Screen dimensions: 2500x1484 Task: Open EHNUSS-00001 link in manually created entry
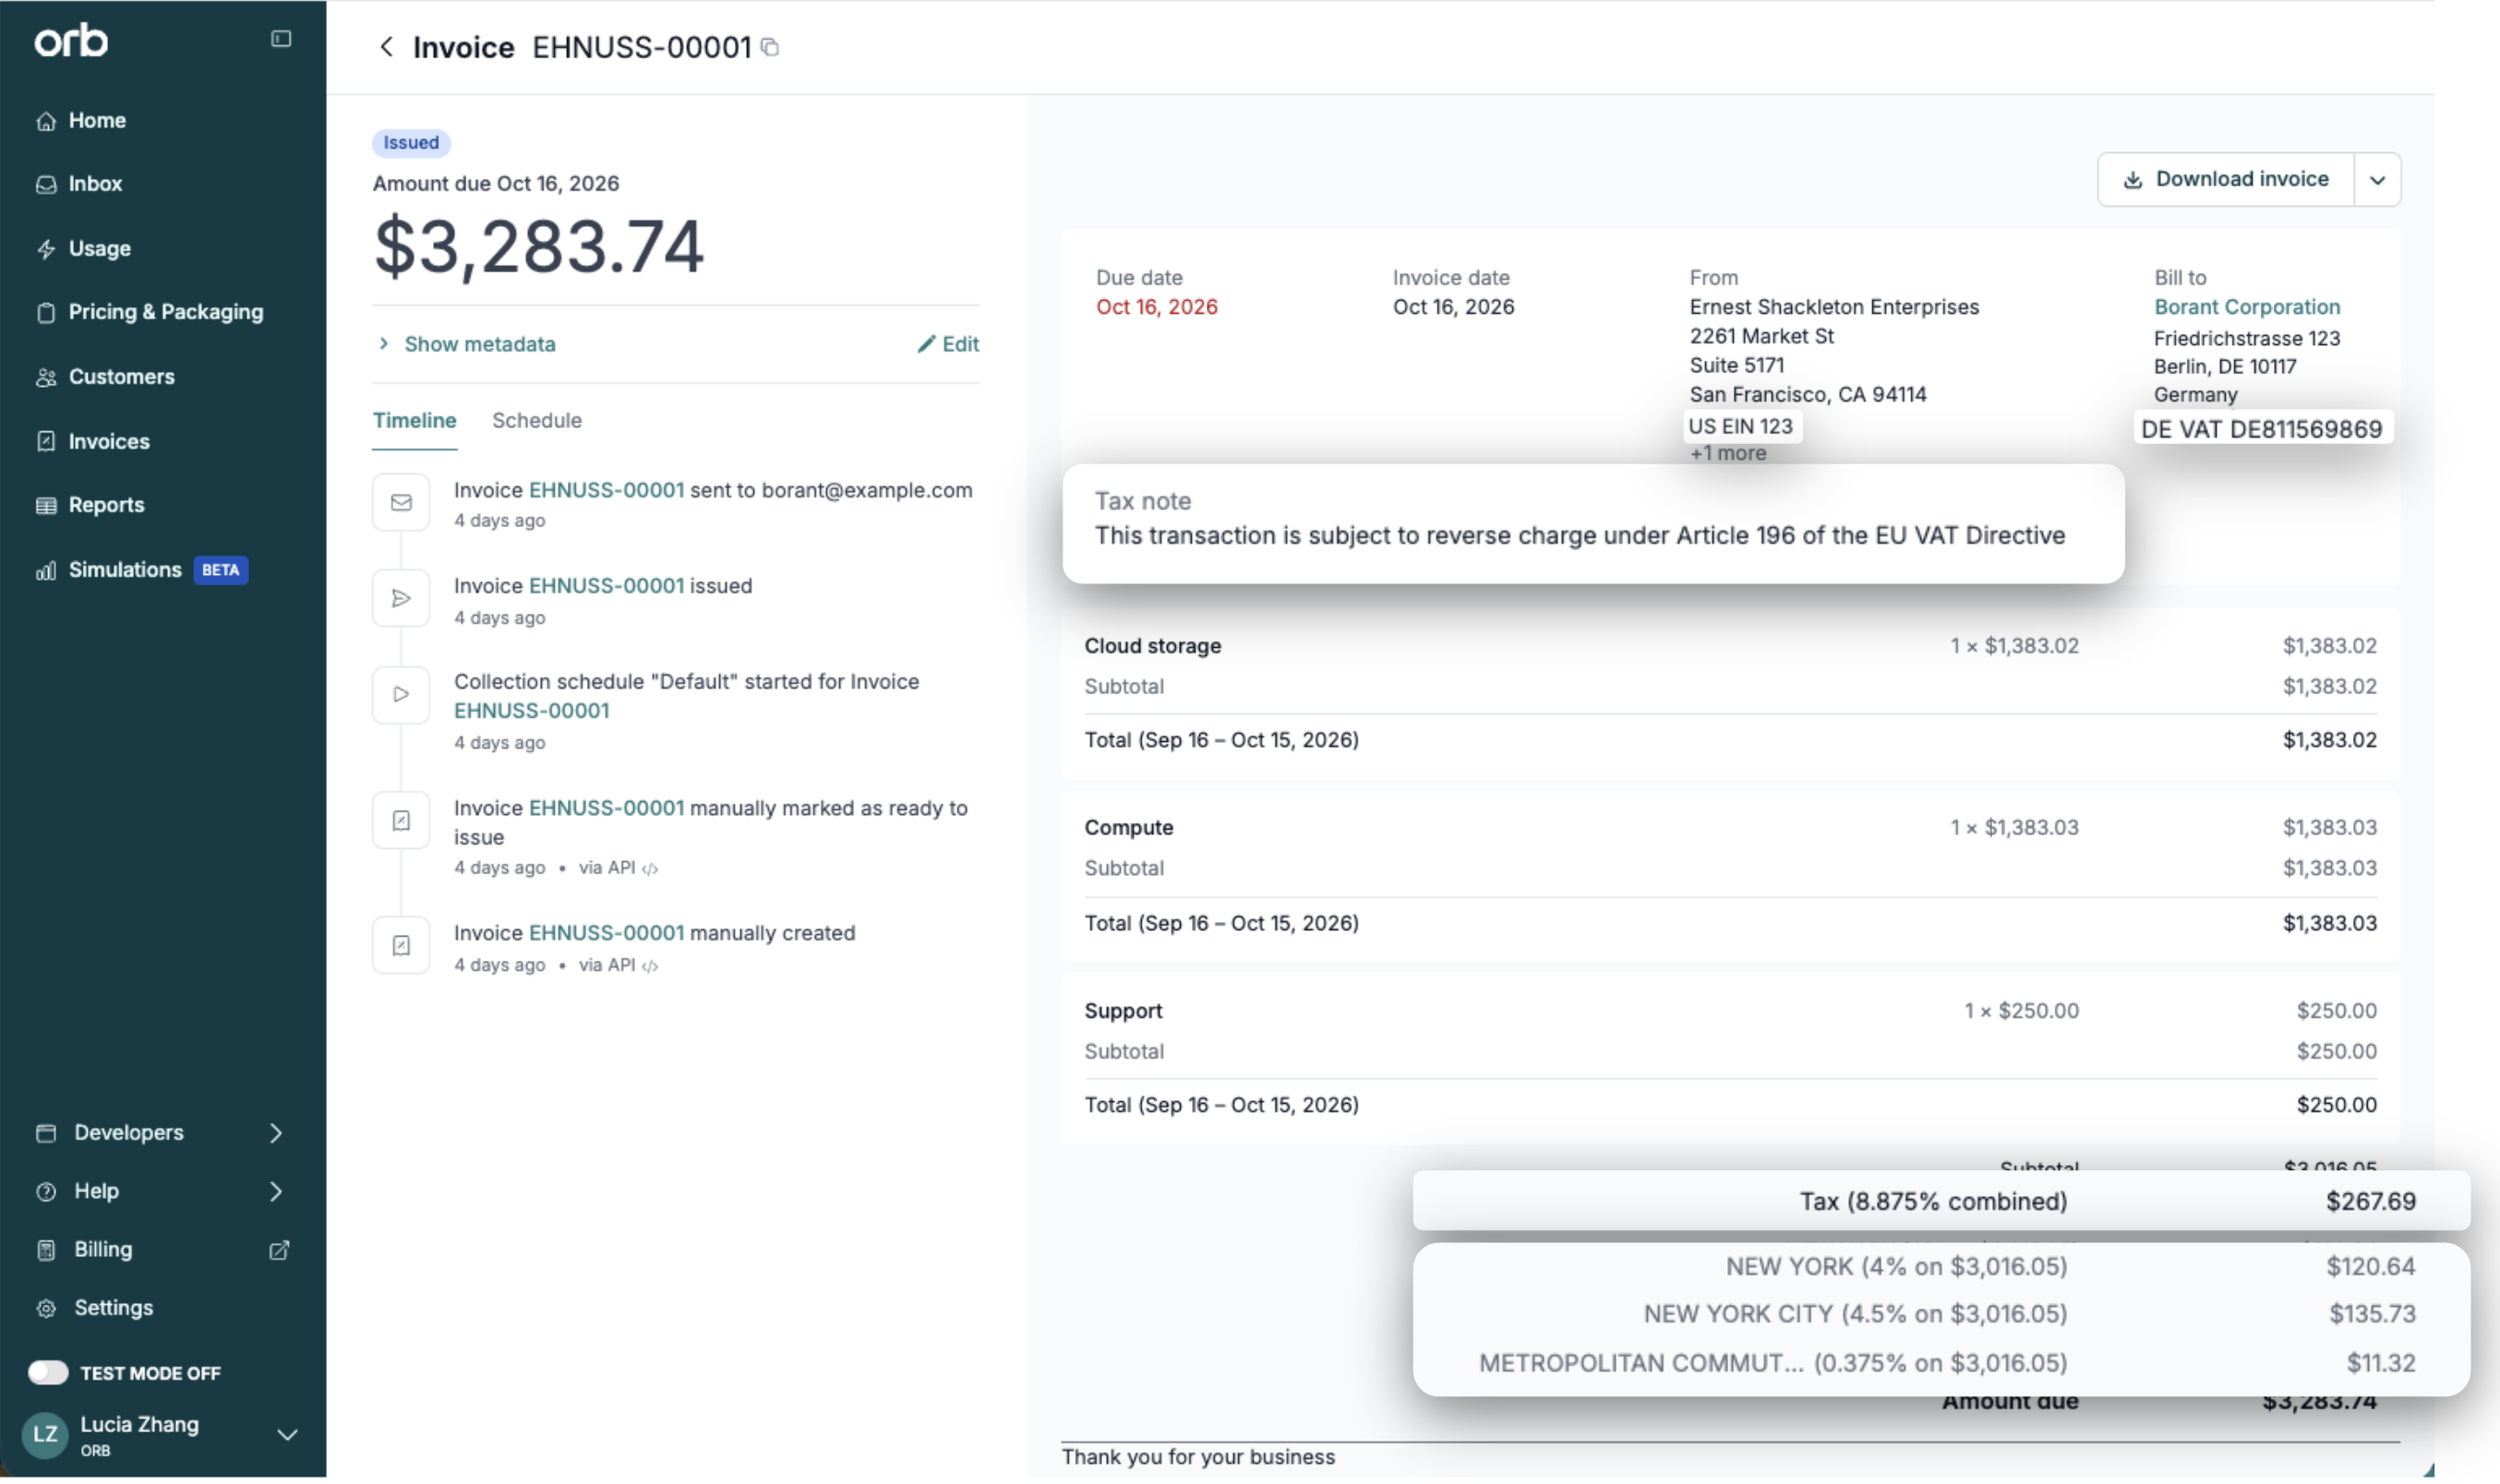607,933
